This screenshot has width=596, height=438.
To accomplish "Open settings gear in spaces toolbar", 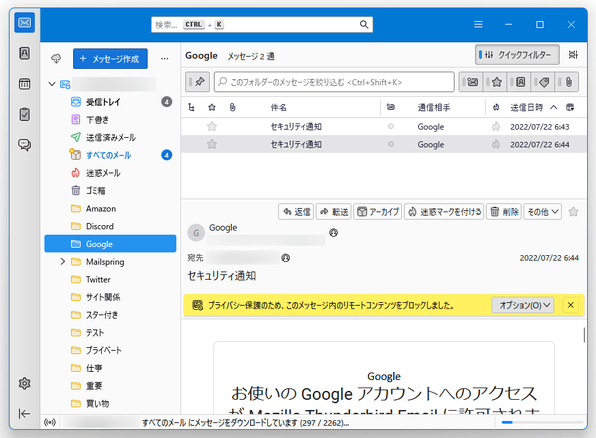I will (25, 383).
